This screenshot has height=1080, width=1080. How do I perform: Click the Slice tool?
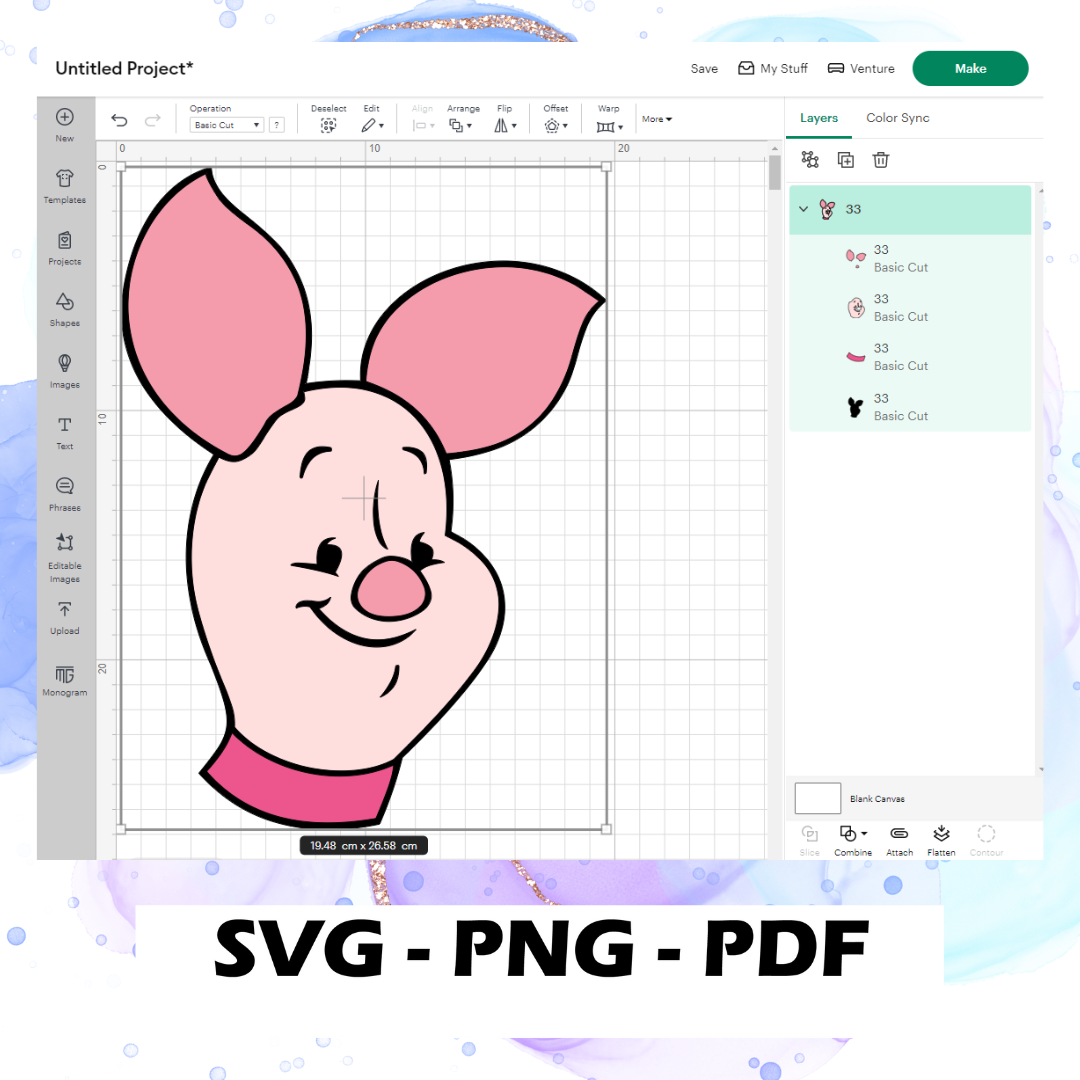coord(809,840)
